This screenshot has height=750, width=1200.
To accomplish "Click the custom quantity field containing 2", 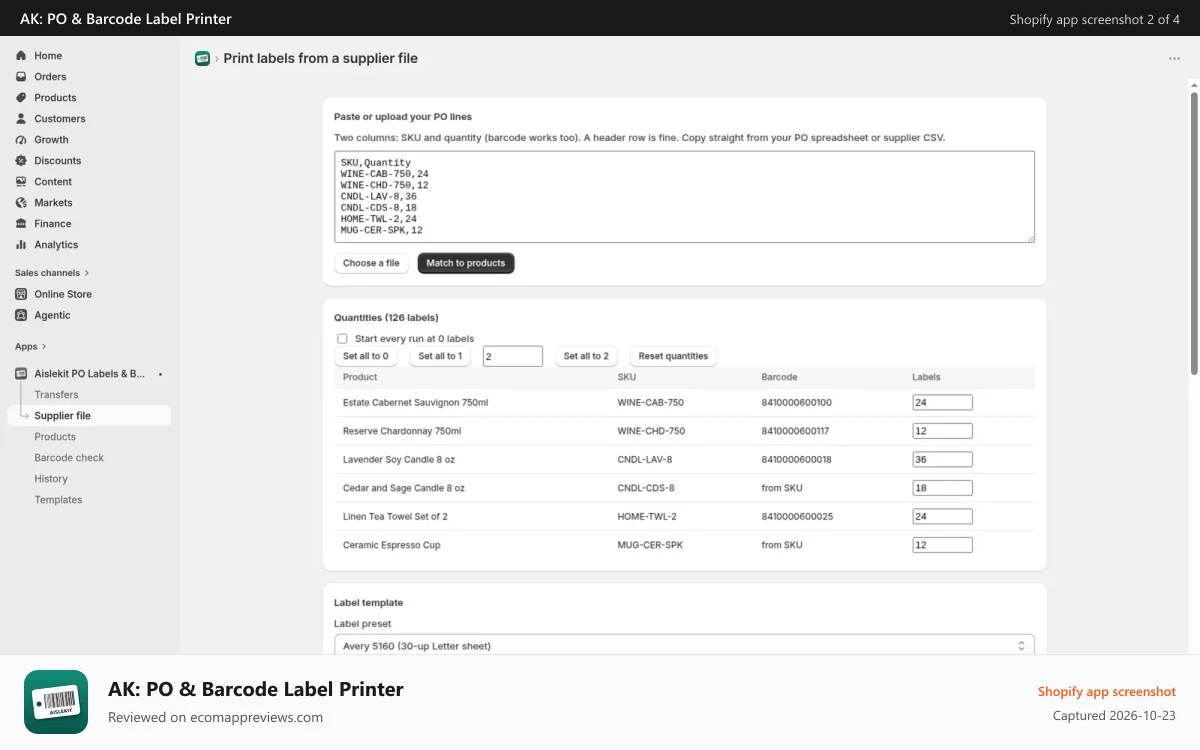I will tap(513, 356).
